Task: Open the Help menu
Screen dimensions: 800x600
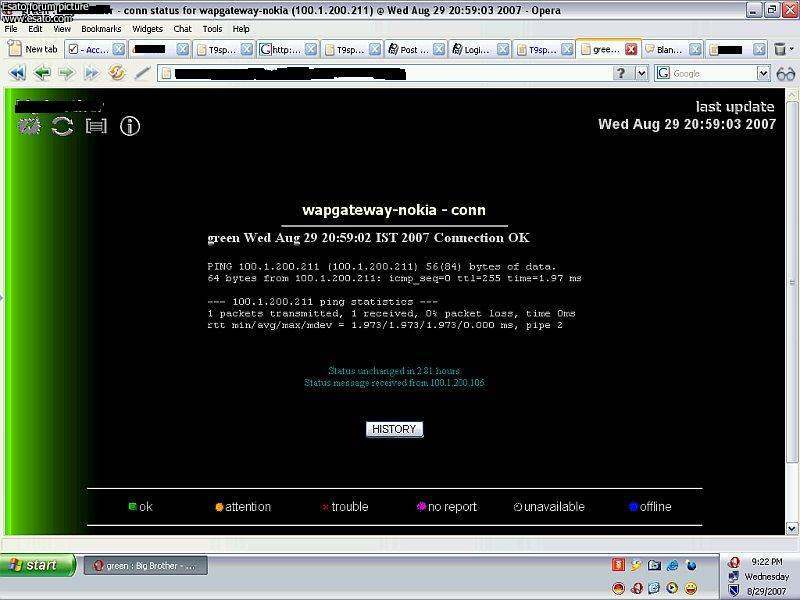Action: pyautogui.click(x=241, y=29)
